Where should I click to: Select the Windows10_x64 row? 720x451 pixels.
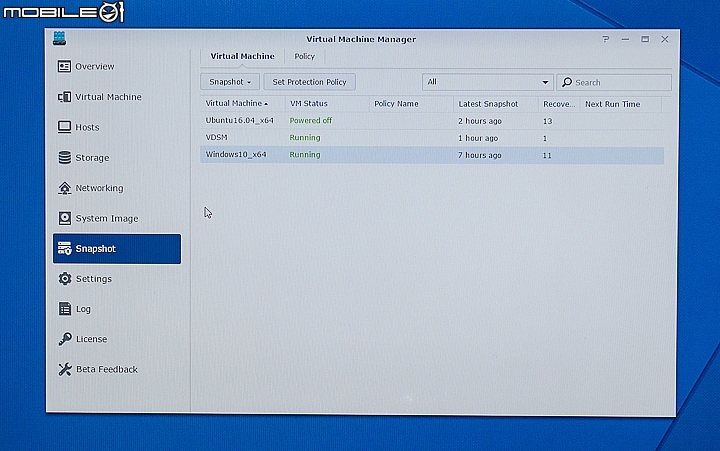coord(432,155)
